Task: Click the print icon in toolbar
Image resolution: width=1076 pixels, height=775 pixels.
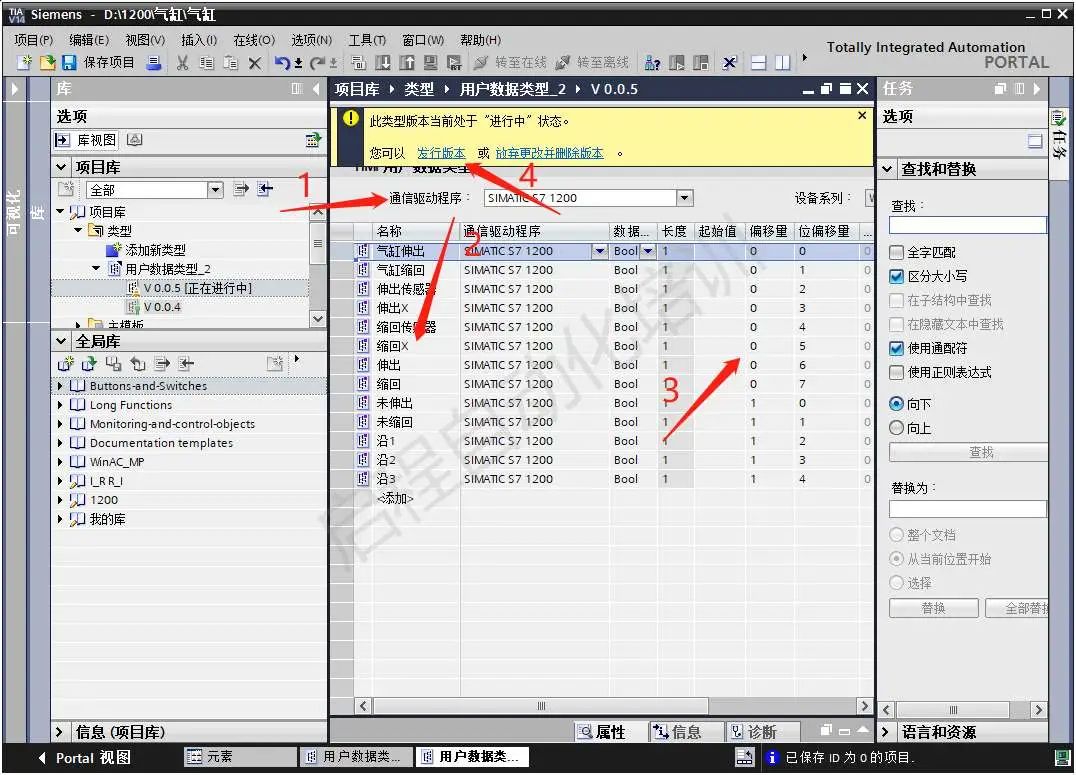Action: (154, 62)
